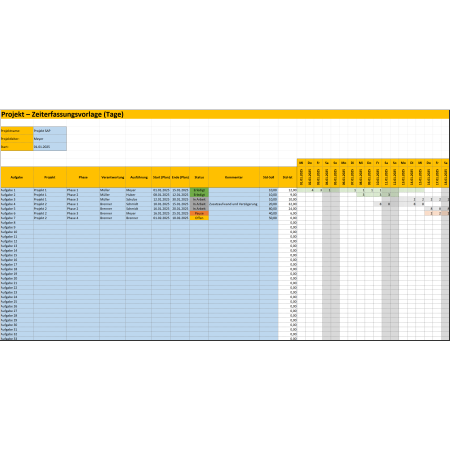Click the Kommentar column header
Viewport: 450px width, 450px height.
point(234,177)
